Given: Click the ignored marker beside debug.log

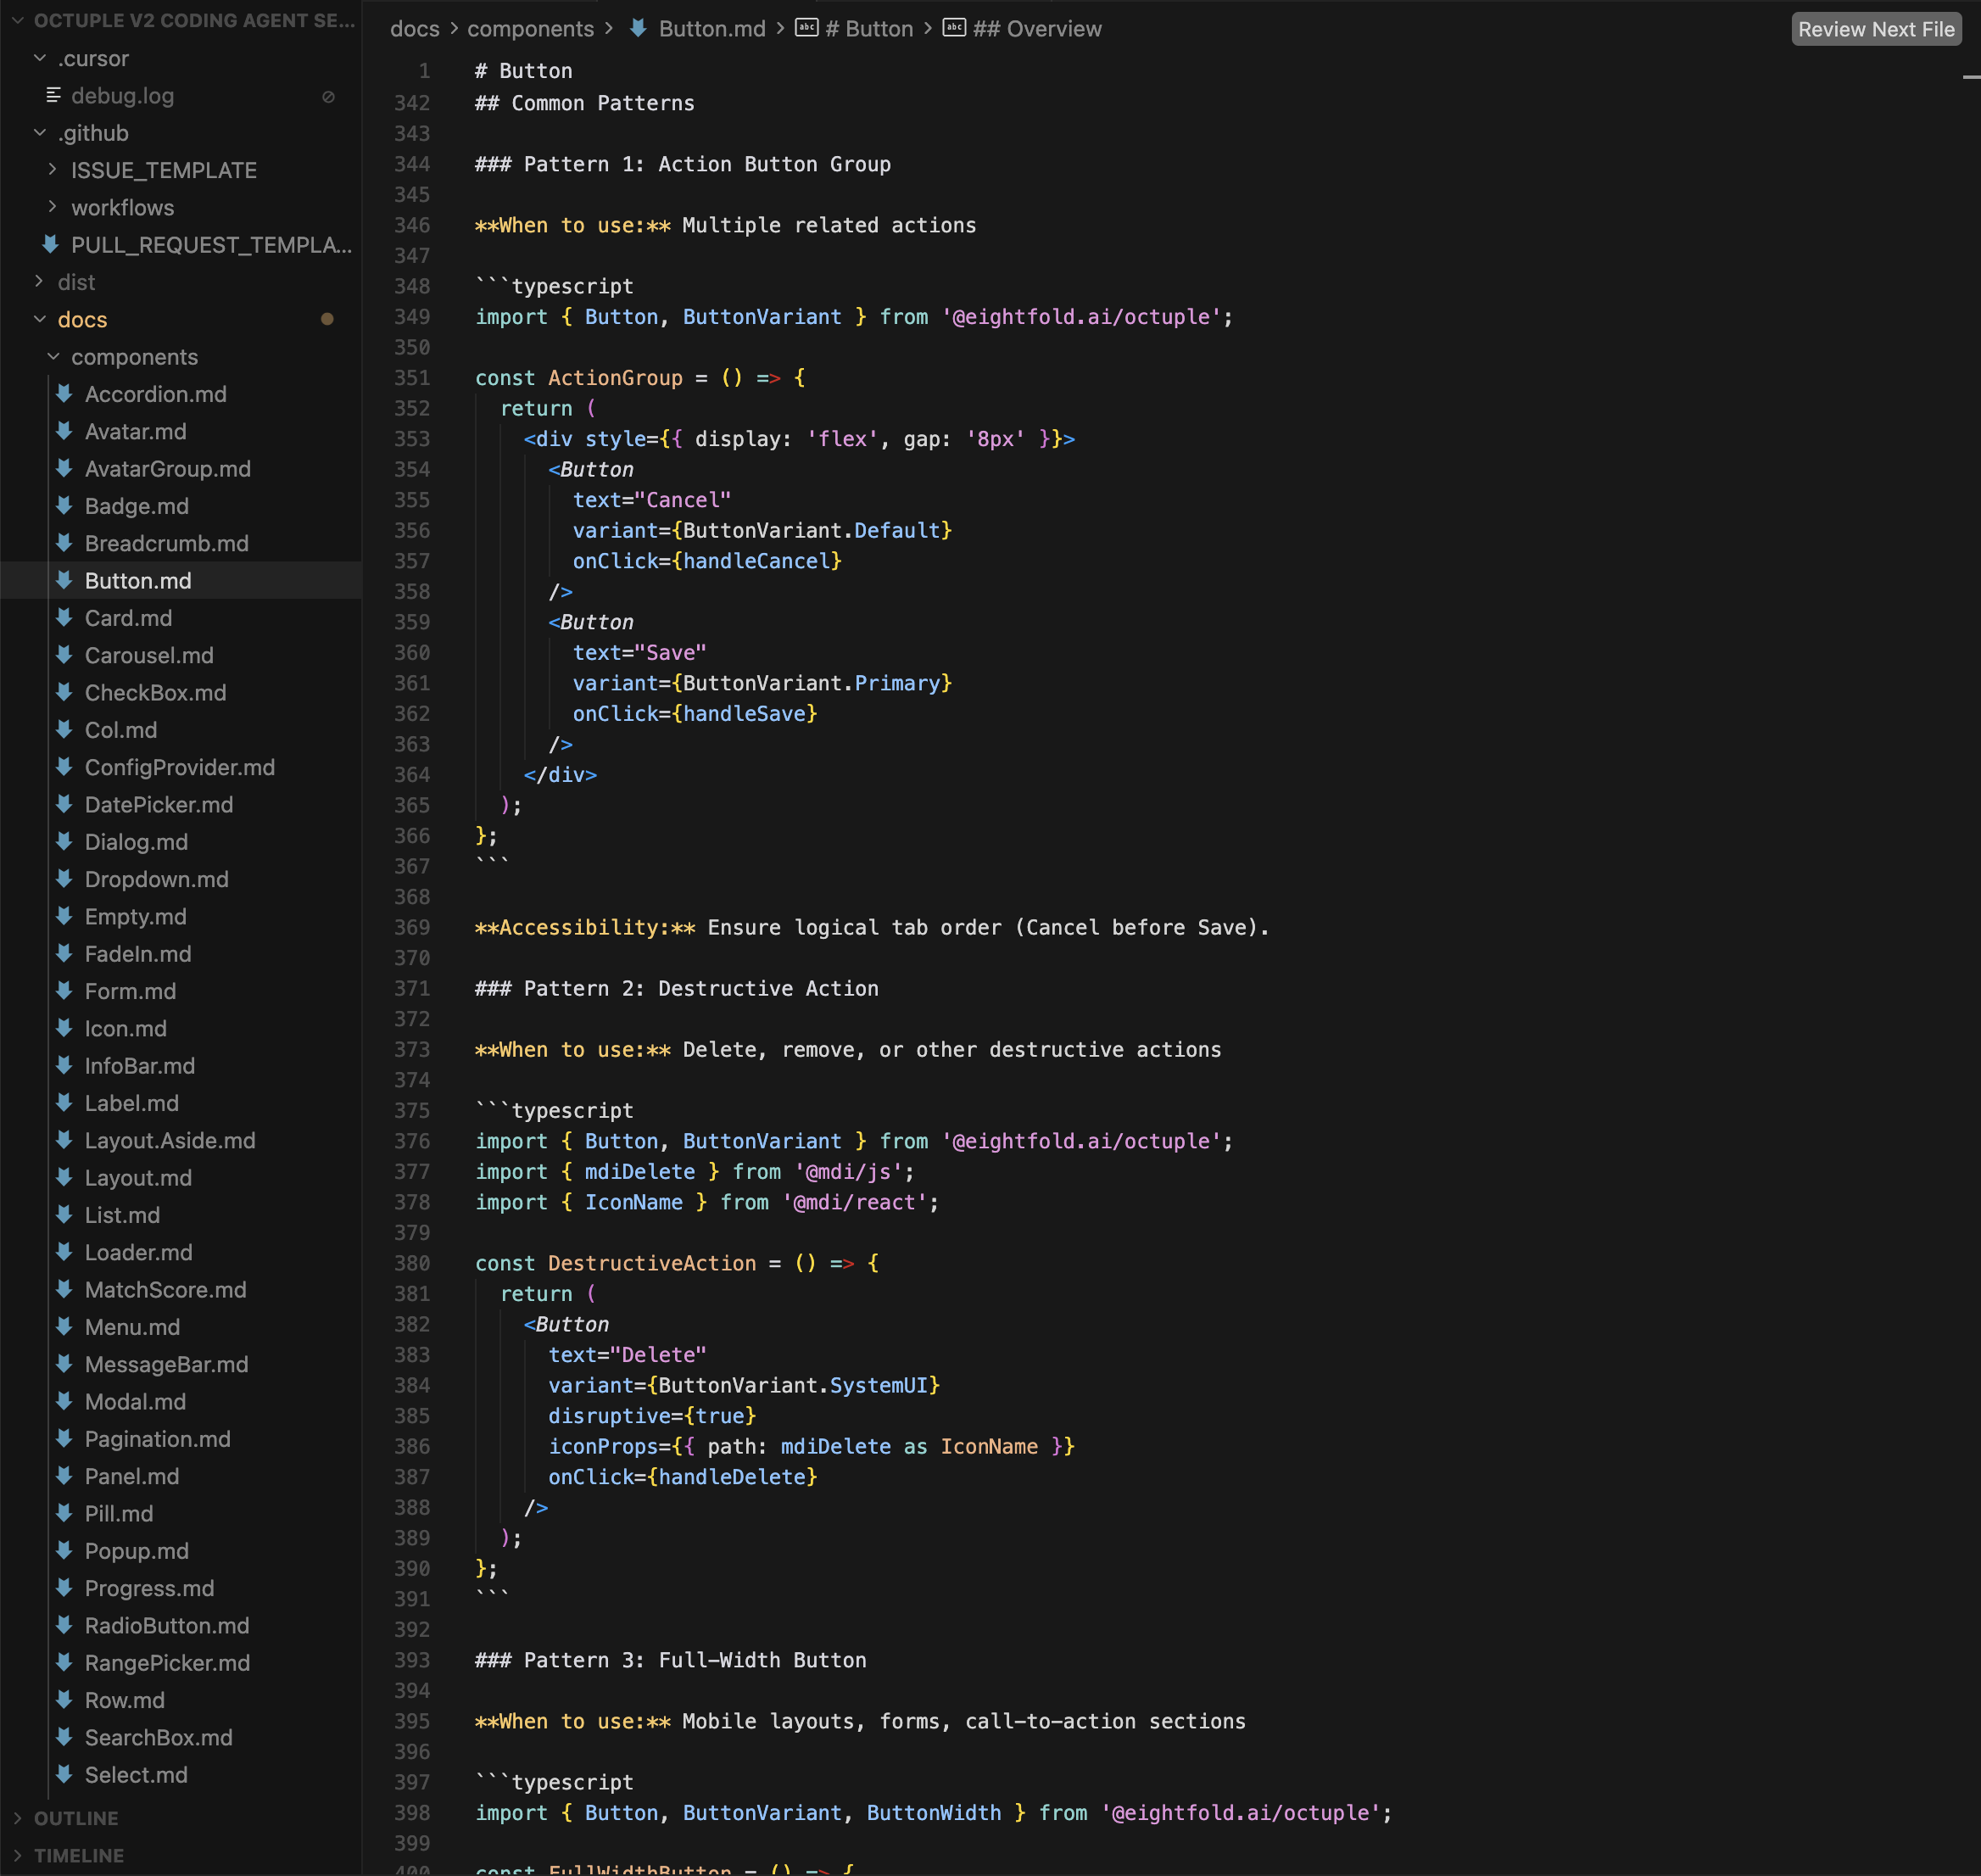Looking at the screenshot, I should [x=328, y=96].
